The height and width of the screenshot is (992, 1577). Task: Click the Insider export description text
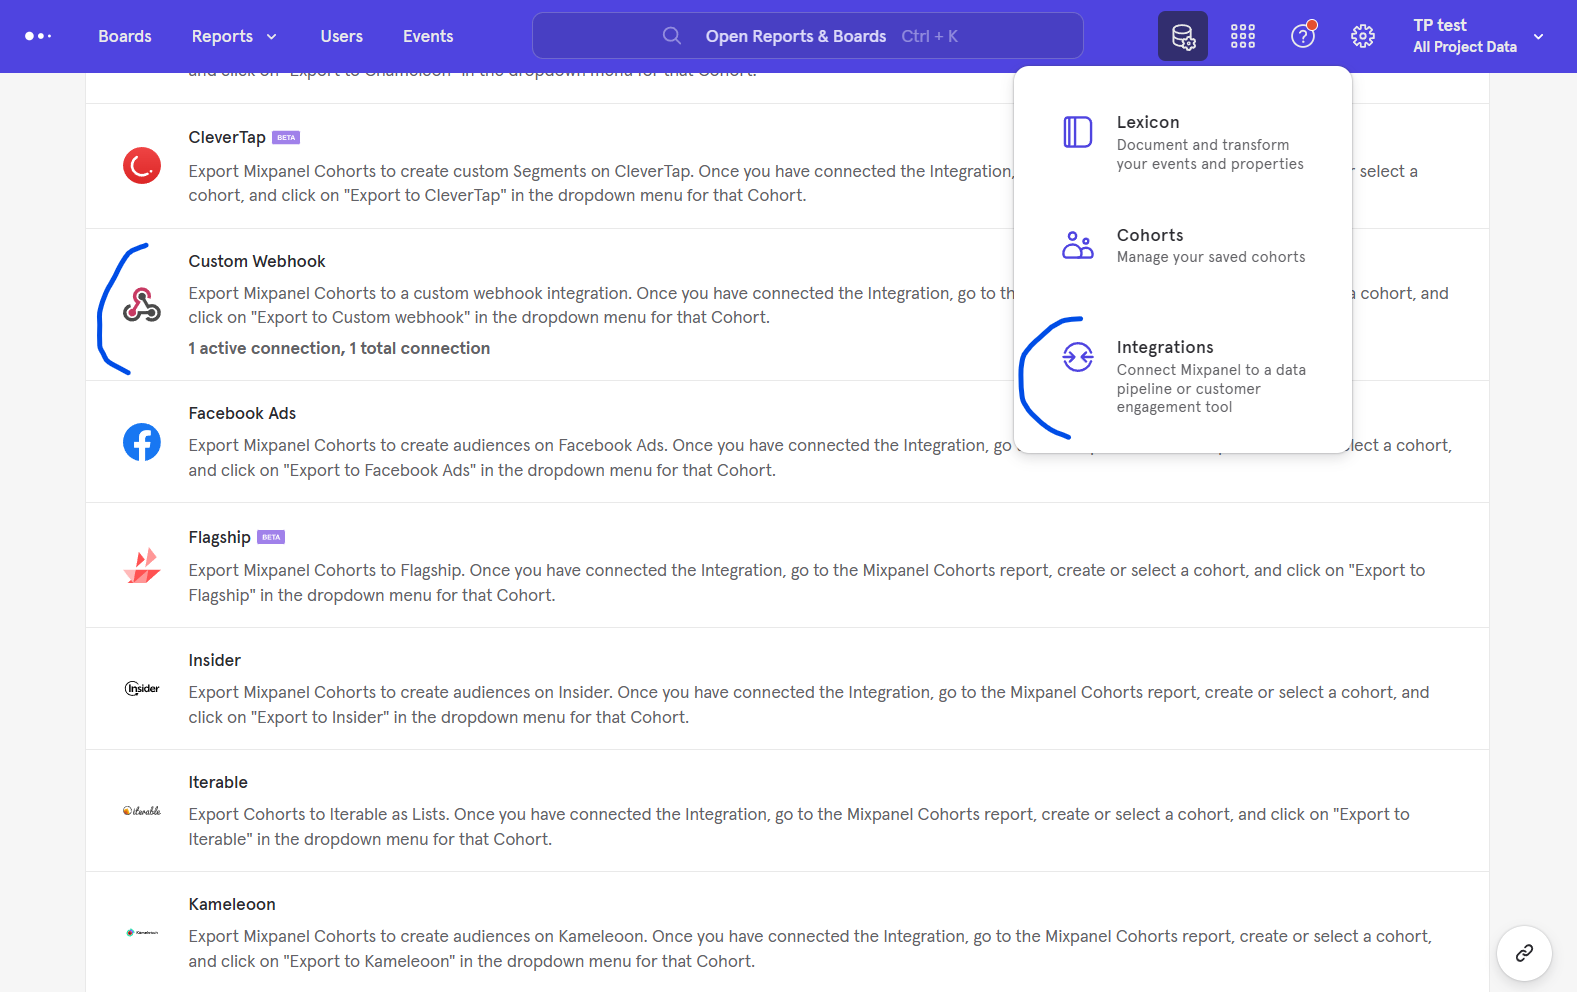pos(809,704)
